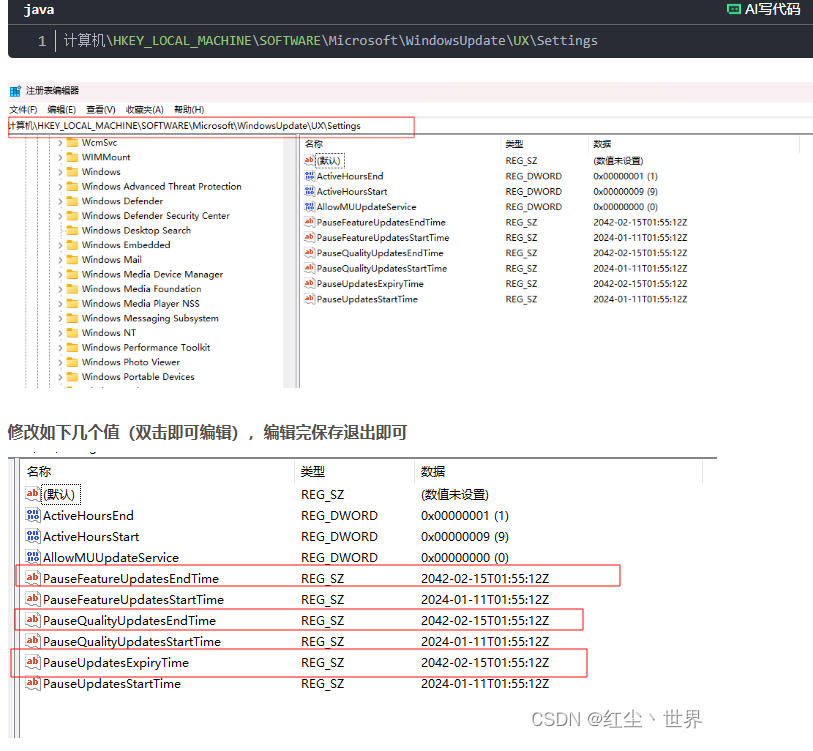
Task: Click the PauseQualityUpdatesEndTime string icon in the lower list
Action: point(32,620)
